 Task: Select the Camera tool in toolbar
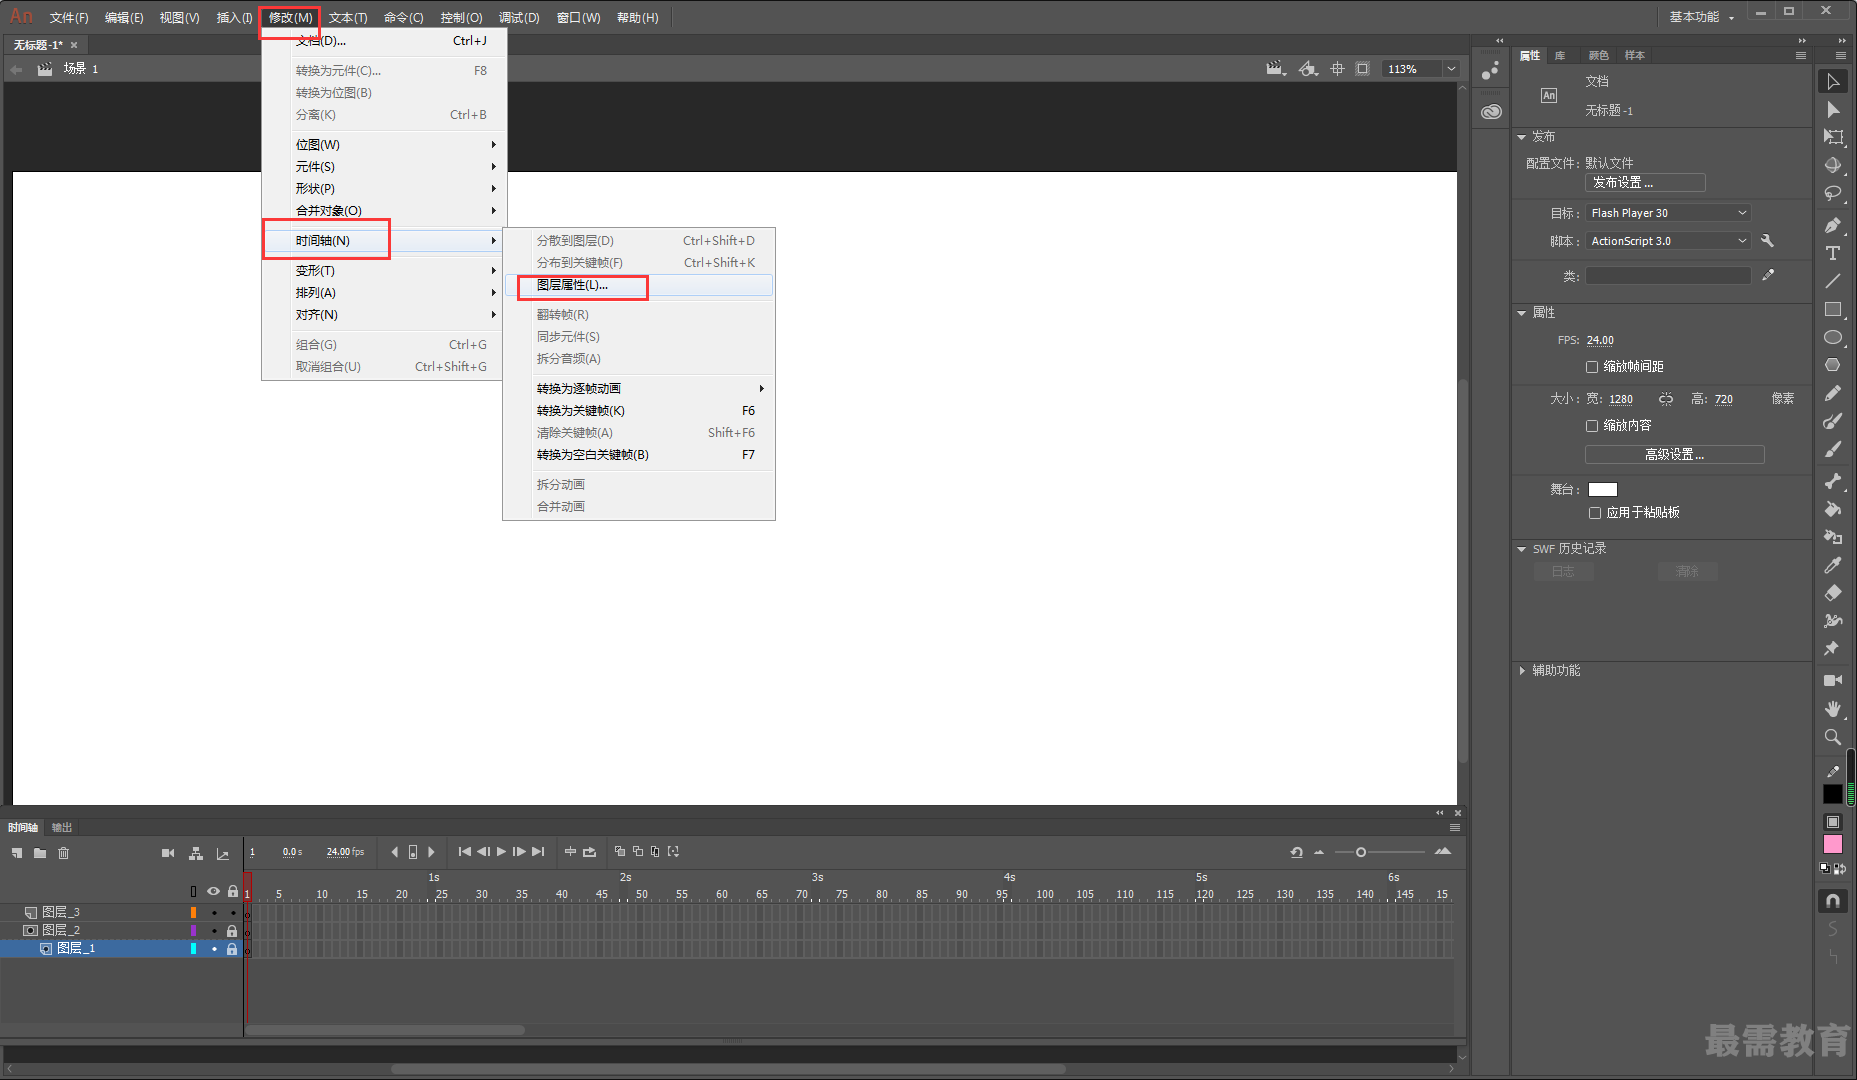point(1832,680)
